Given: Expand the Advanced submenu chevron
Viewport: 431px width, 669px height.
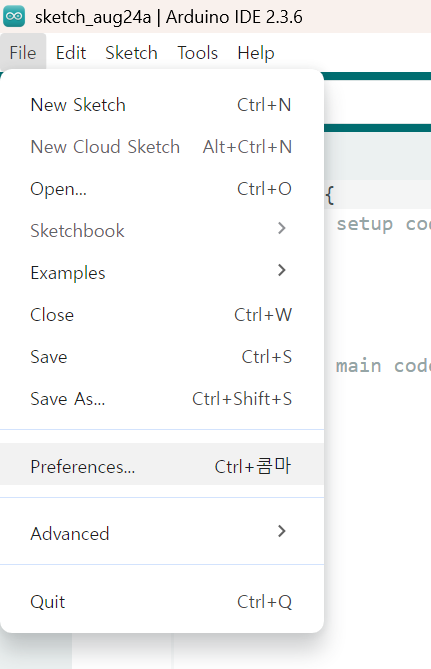Looking at the screenshot, I should point(281,531).
